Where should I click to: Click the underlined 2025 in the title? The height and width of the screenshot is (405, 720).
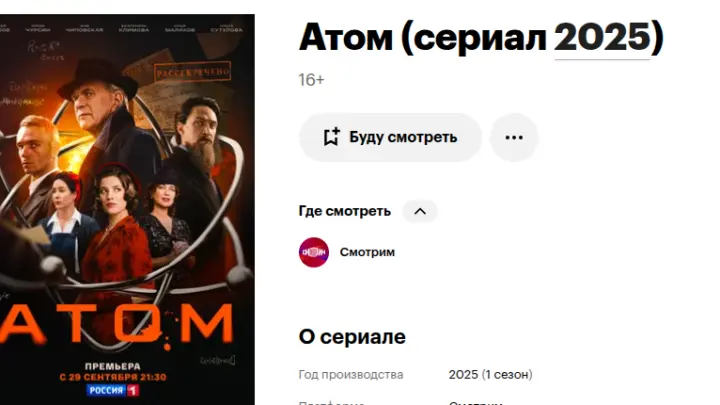click(x=602, y=37)
